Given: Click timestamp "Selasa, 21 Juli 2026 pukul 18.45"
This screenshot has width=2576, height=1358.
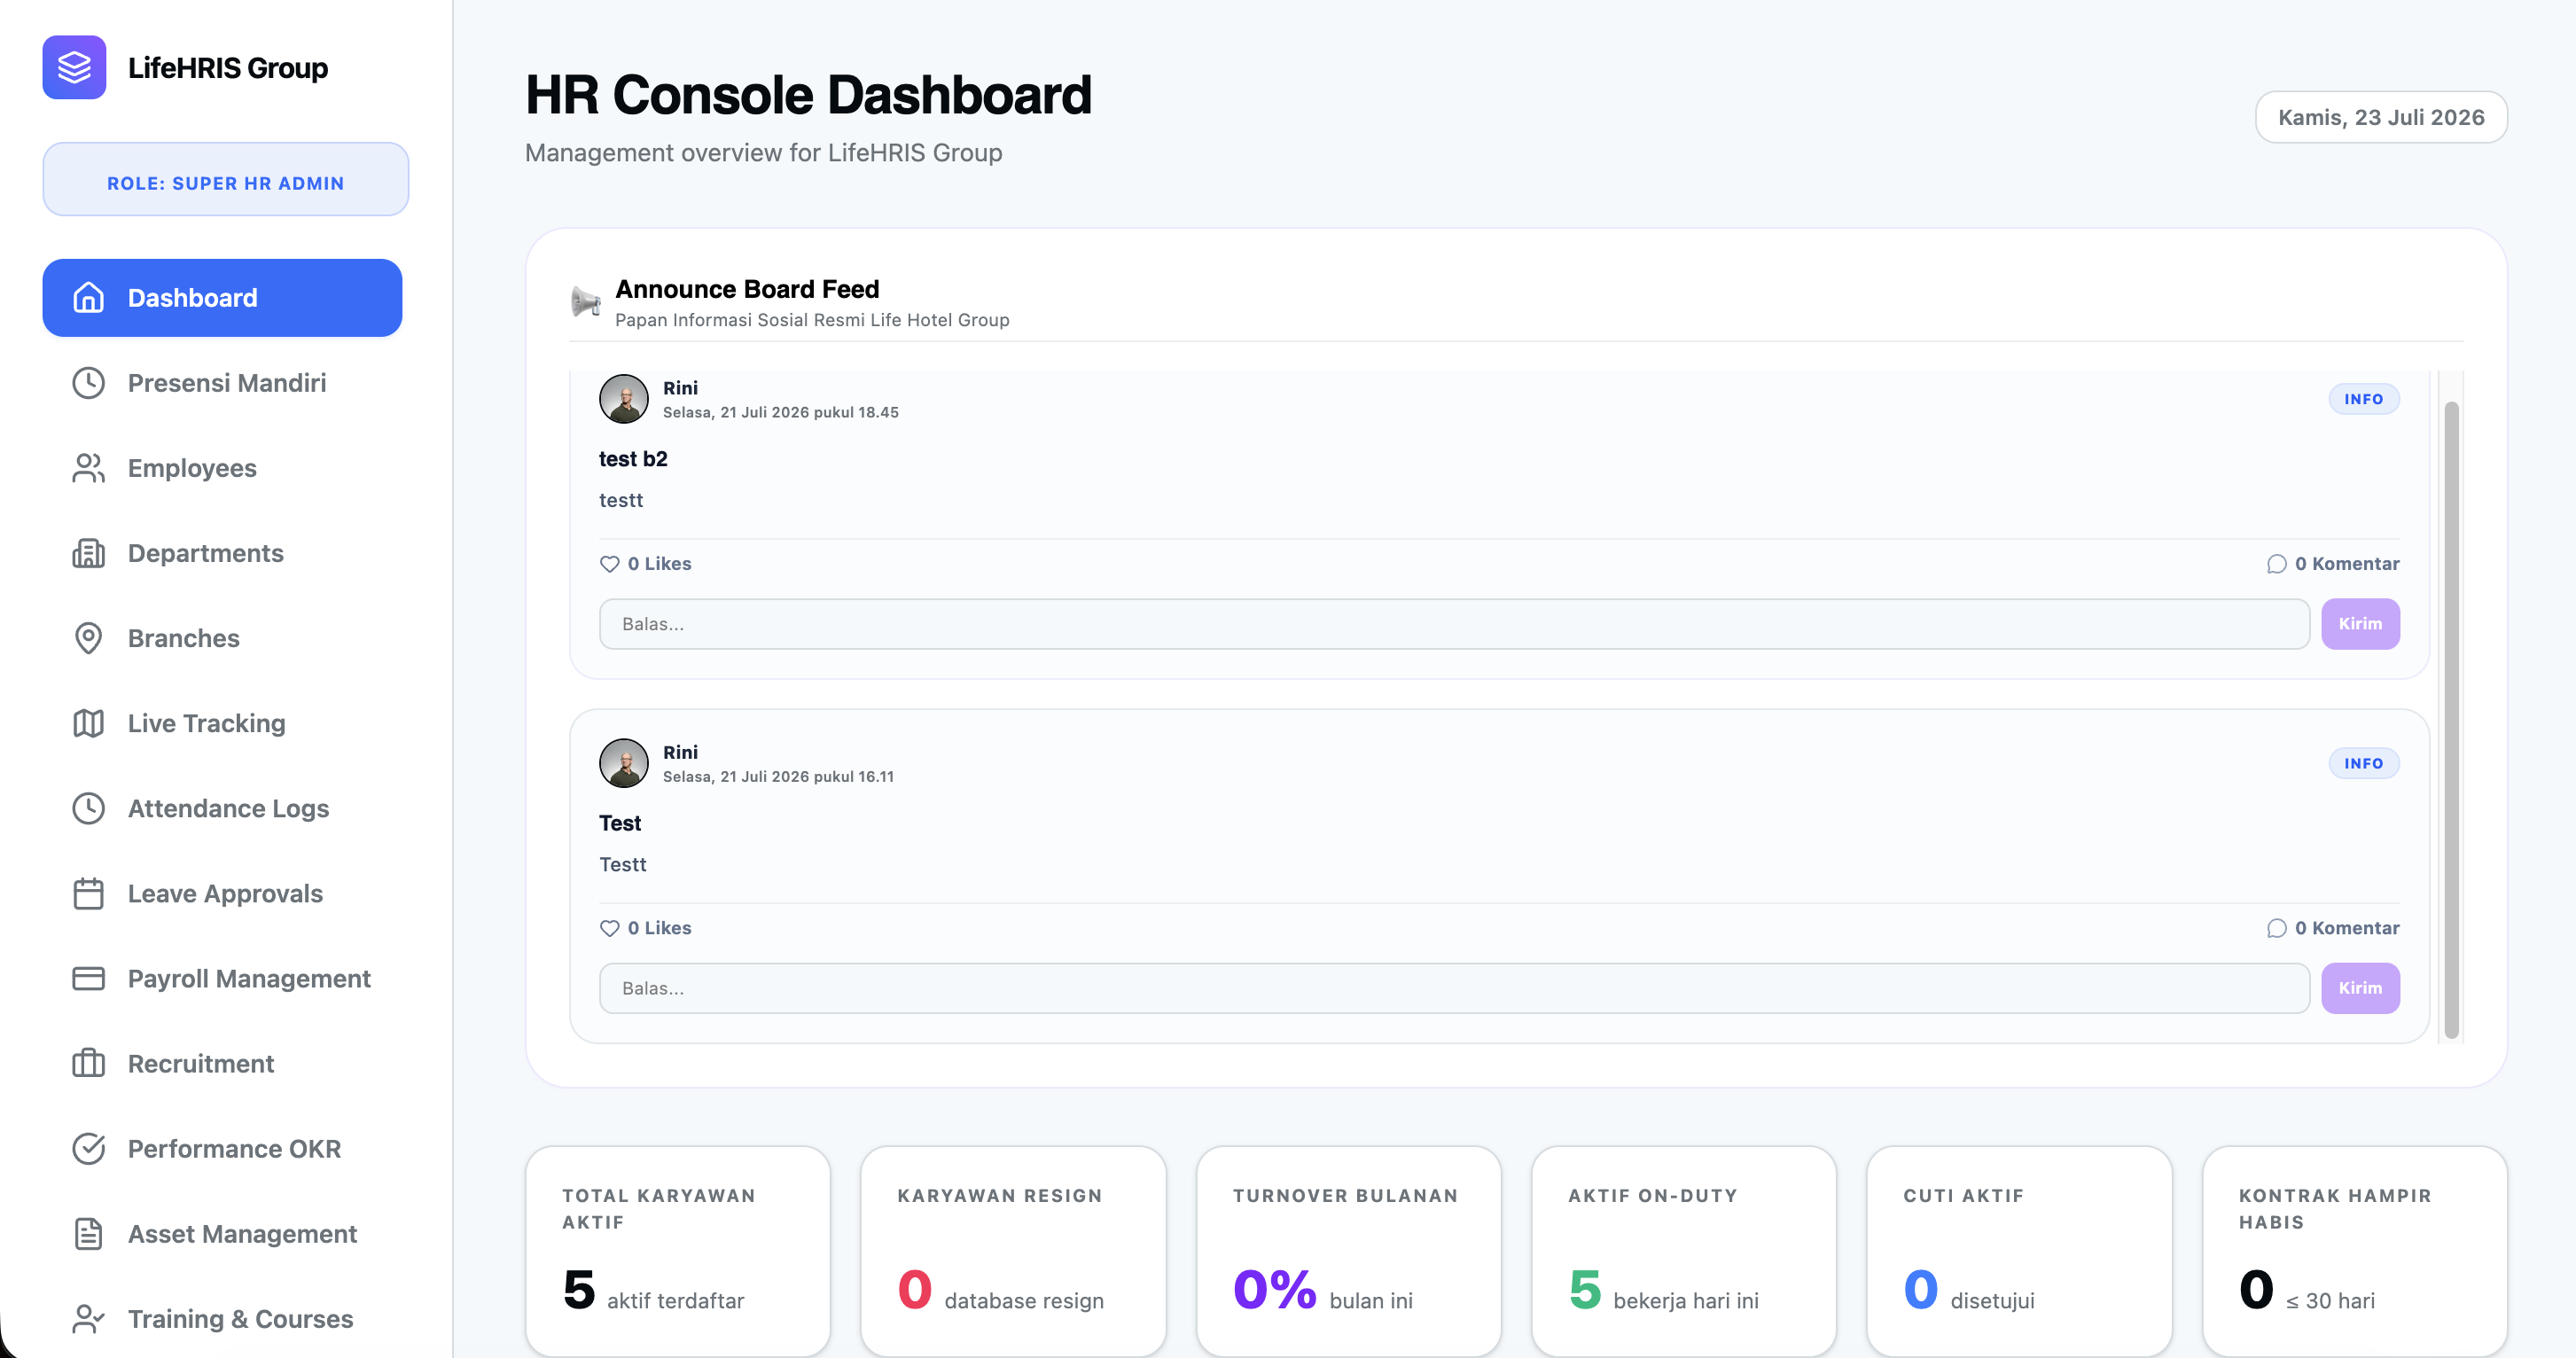Looking at the screenshot, I should 780,412.
